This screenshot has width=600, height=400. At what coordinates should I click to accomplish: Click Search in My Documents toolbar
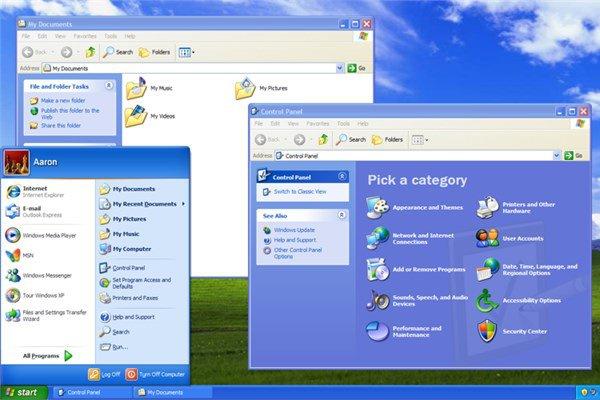(x=118, y=52)
